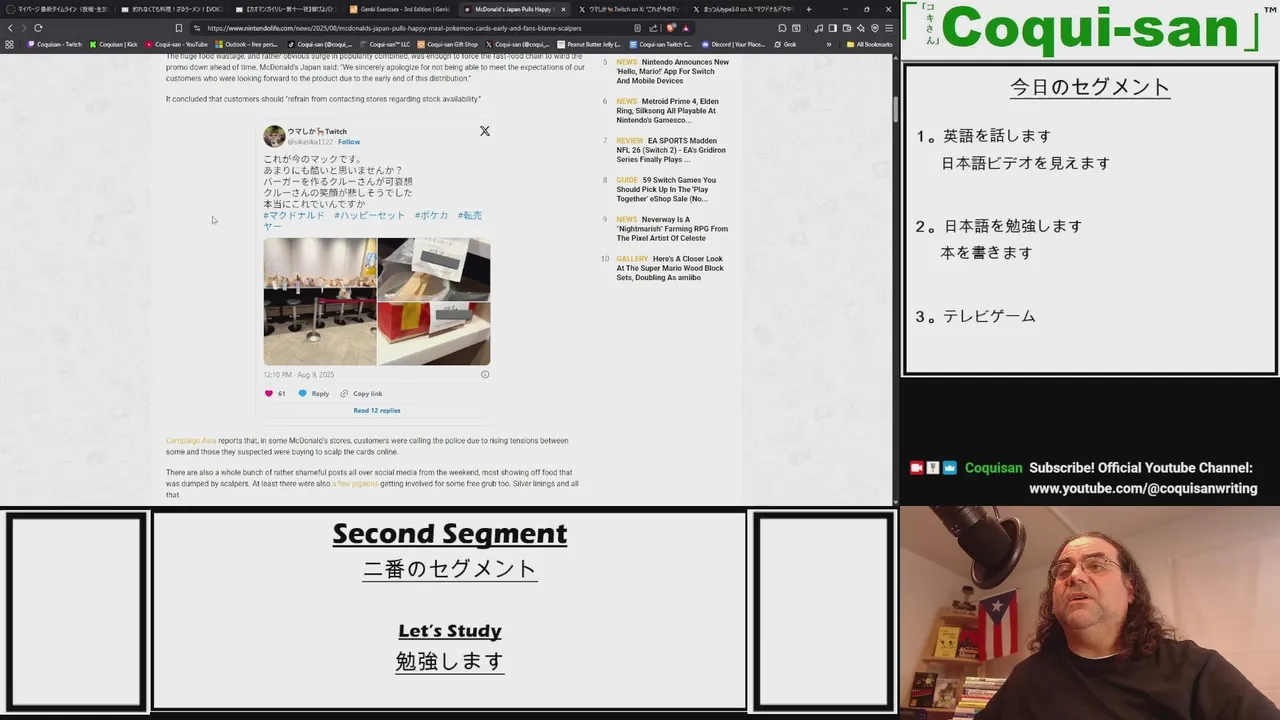1280x720 pixels.
Task: Click the #マクドナルド hashtag
Action: click(294, 215)
